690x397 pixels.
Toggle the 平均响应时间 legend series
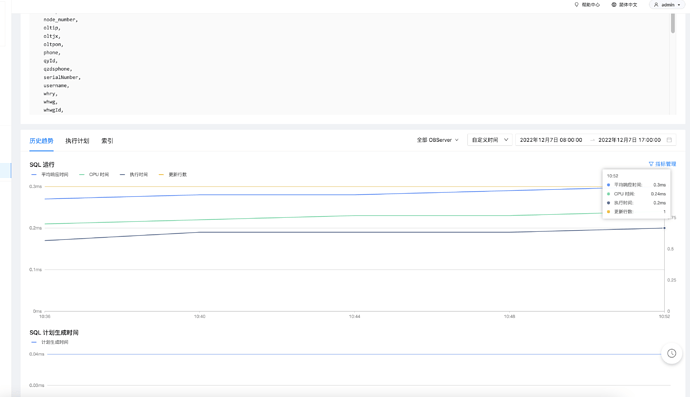[50, 175]
